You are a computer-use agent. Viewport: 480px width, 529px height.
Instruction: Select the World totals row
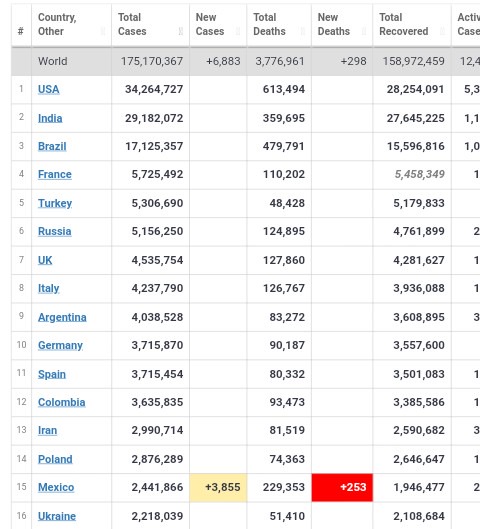246,61
